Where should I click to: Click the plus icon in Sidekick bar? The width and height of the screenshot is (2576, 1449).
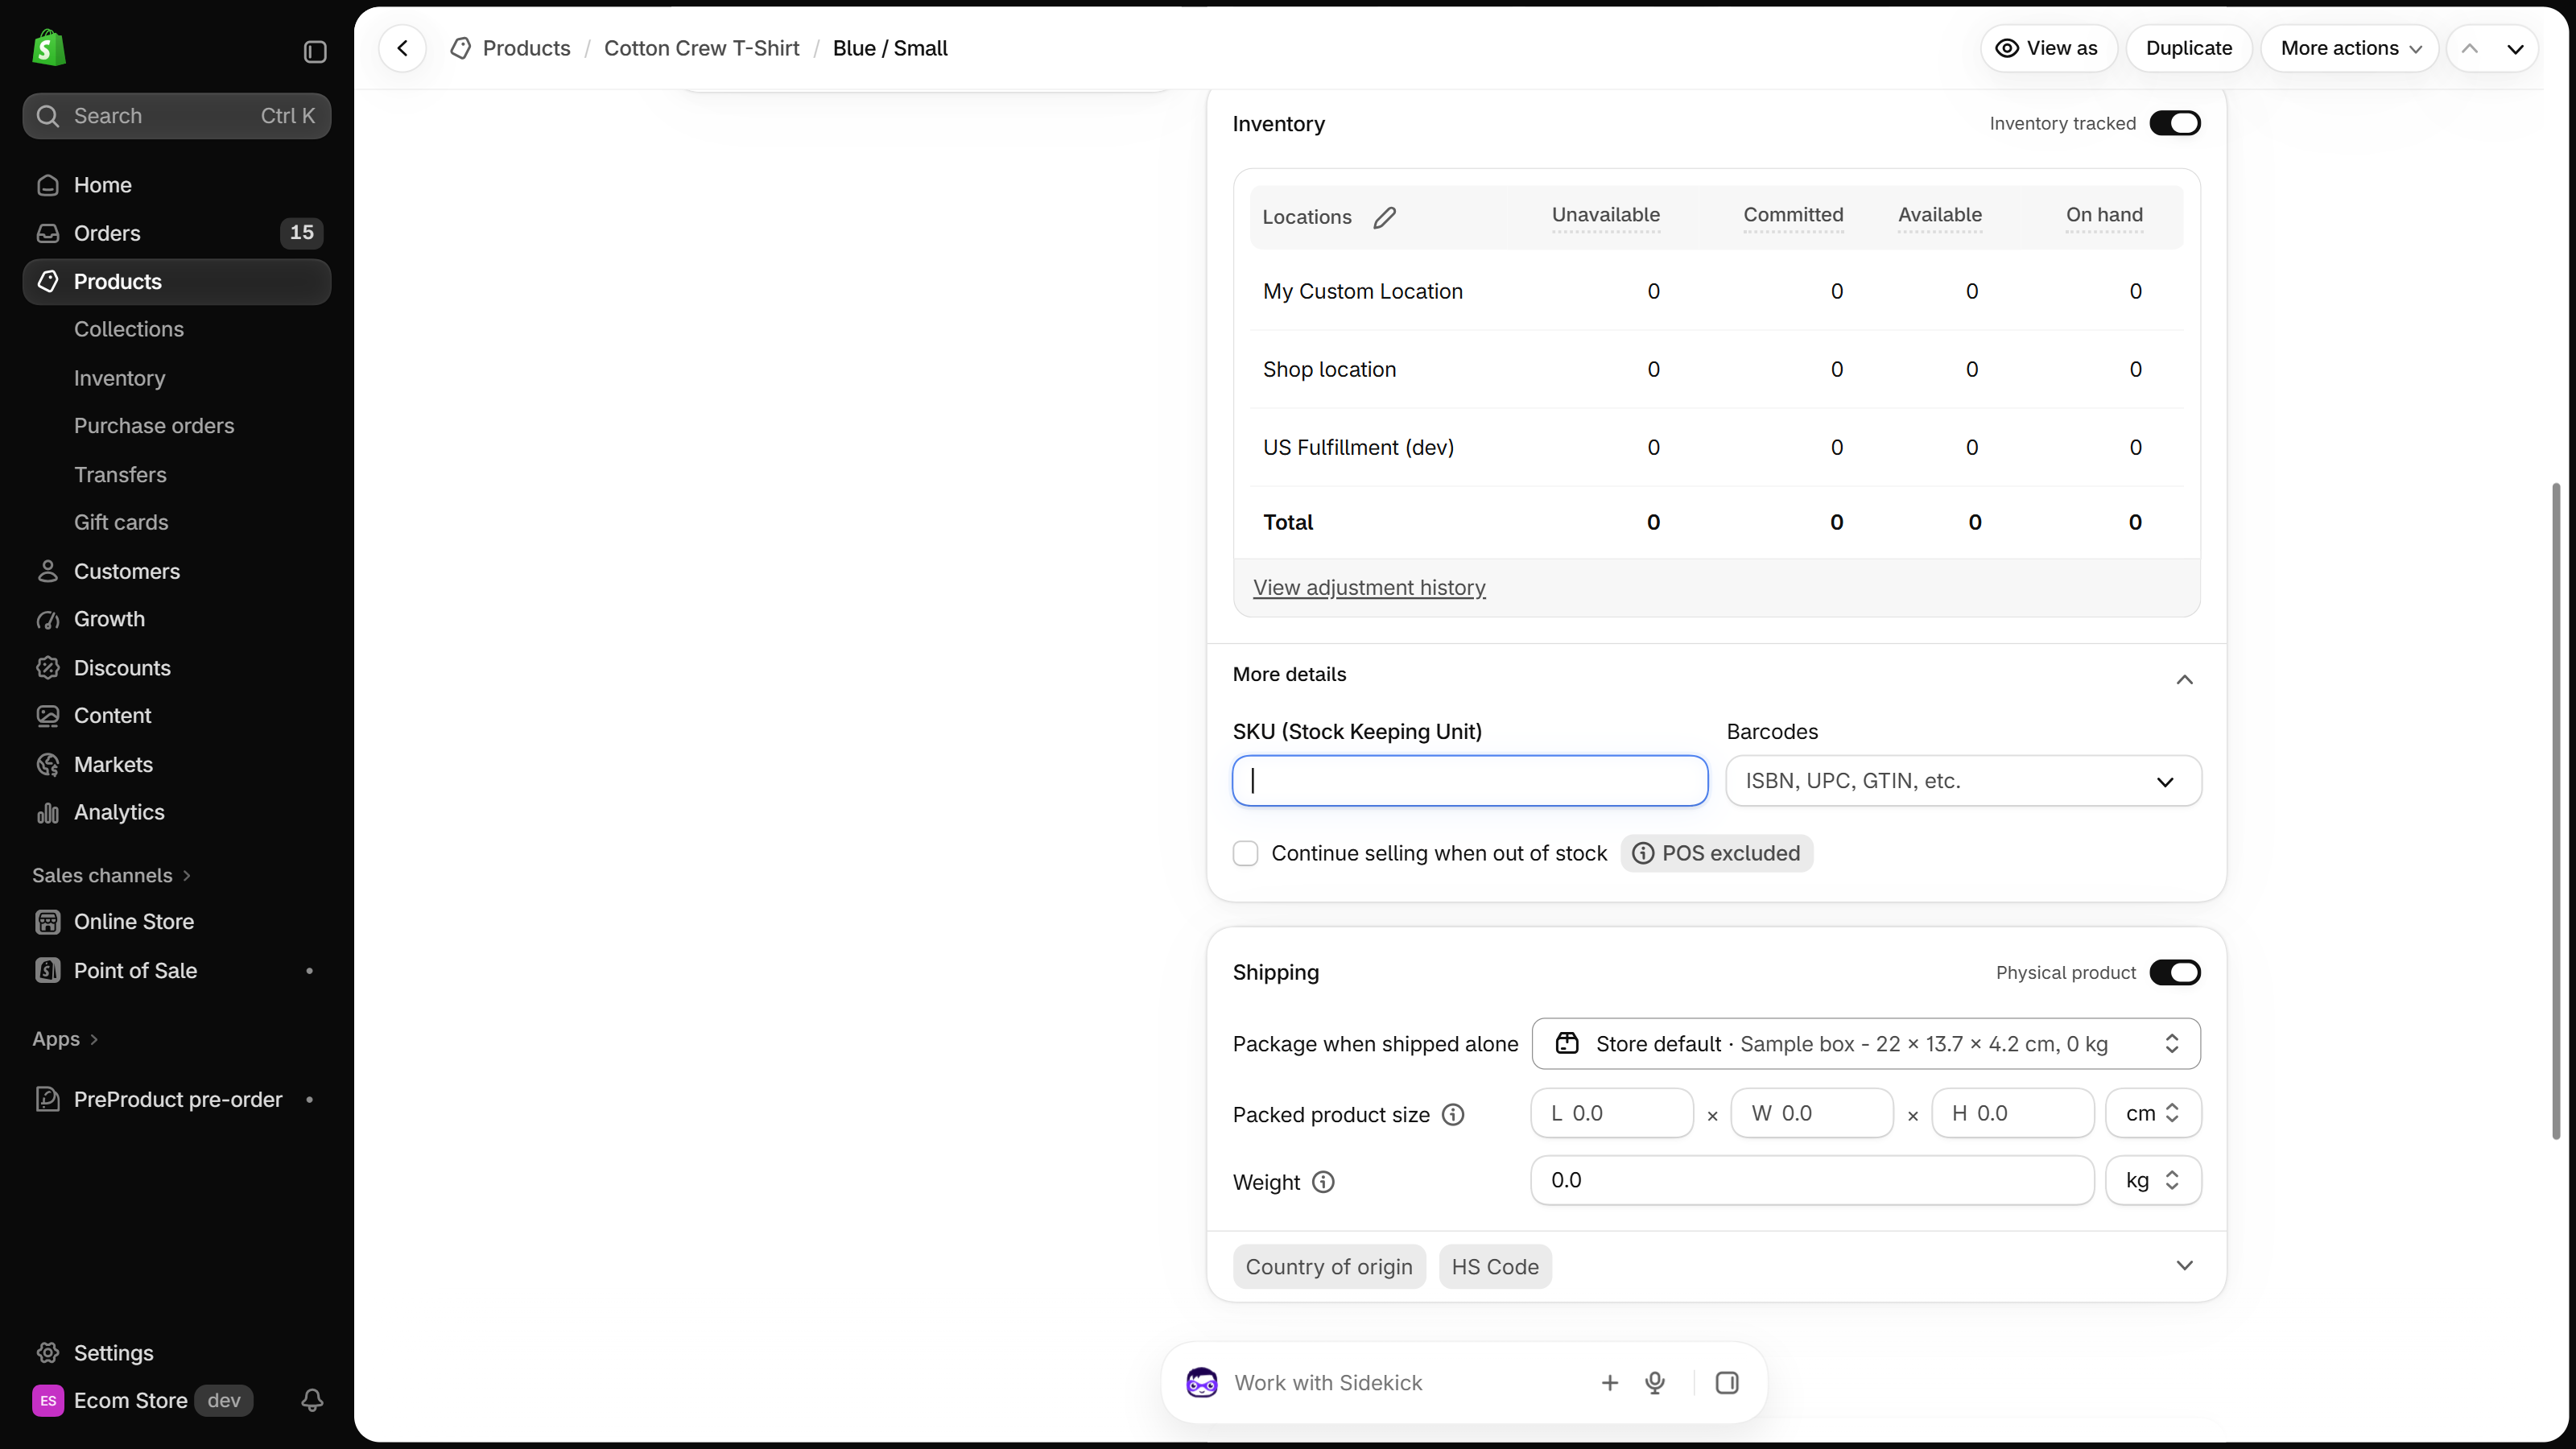point(1610,1382)
